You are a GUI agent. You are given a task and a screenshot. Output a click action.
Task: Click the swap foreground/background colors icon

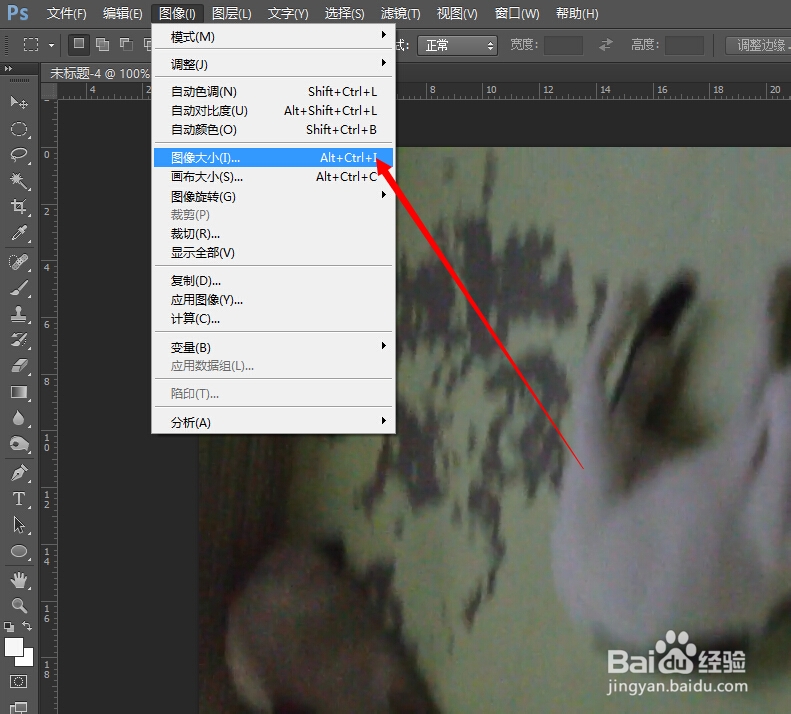coord(27,626)
